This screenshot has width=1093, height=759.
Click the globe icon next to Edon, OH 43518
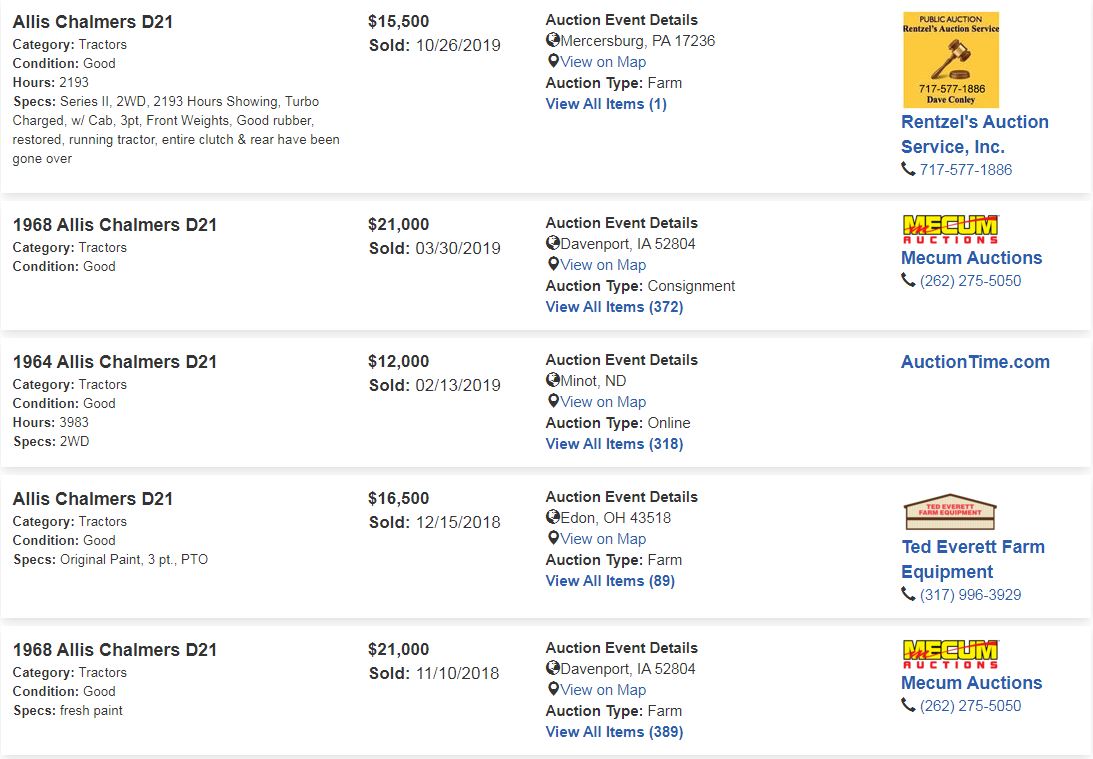coord(553,517)
